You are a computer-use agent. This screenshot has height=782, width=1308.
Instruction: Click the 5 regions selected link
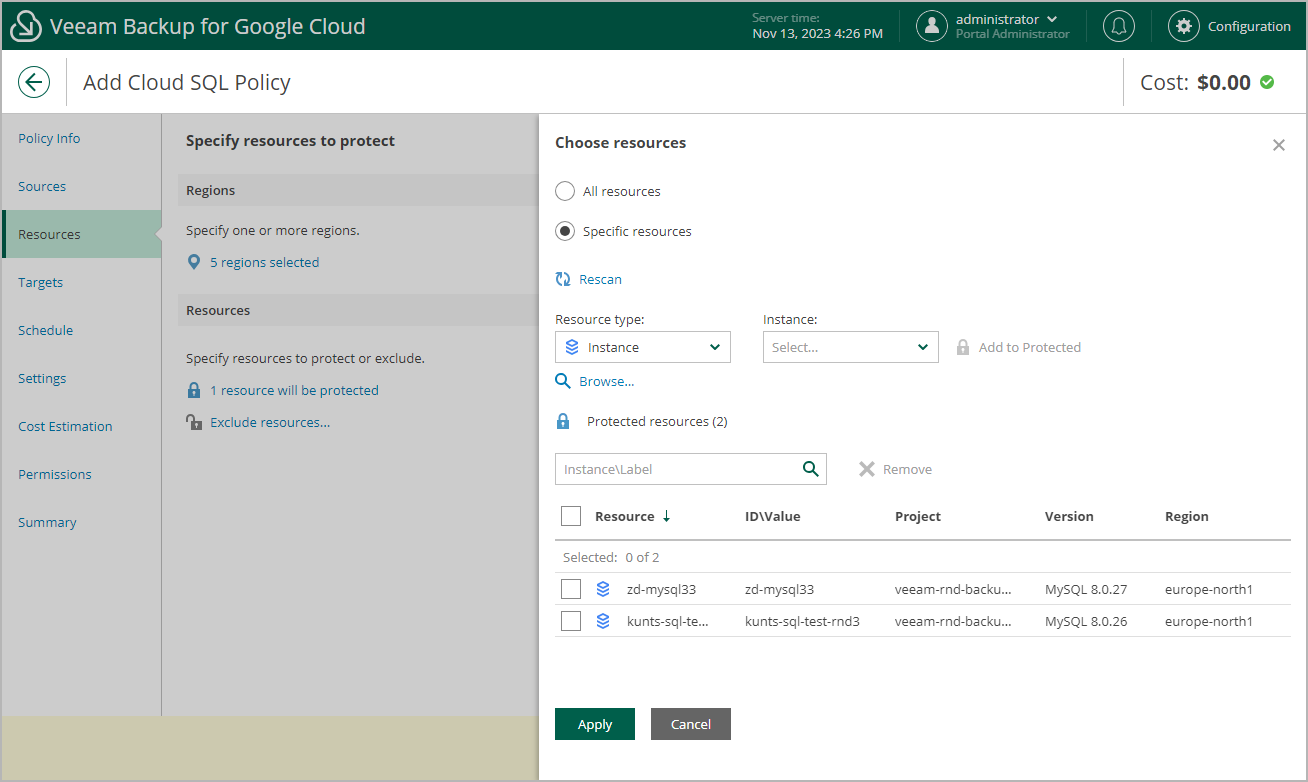[x=265, y=262]
